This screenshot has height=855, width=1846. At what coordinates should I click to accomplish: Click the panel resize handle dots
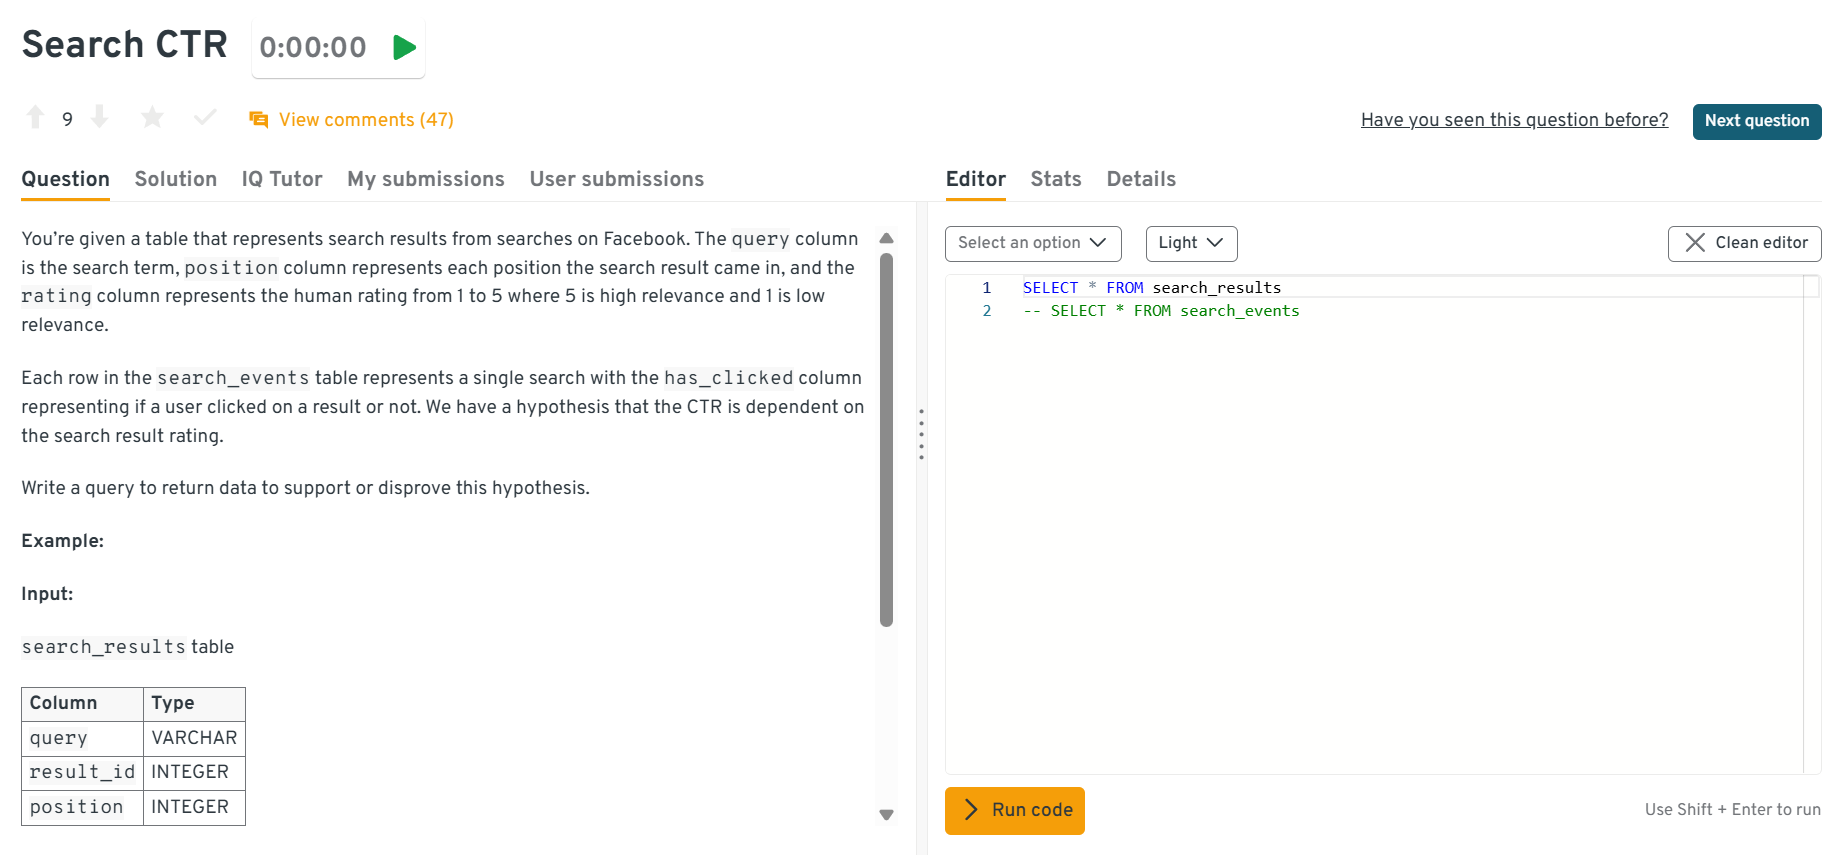[921, 434]
